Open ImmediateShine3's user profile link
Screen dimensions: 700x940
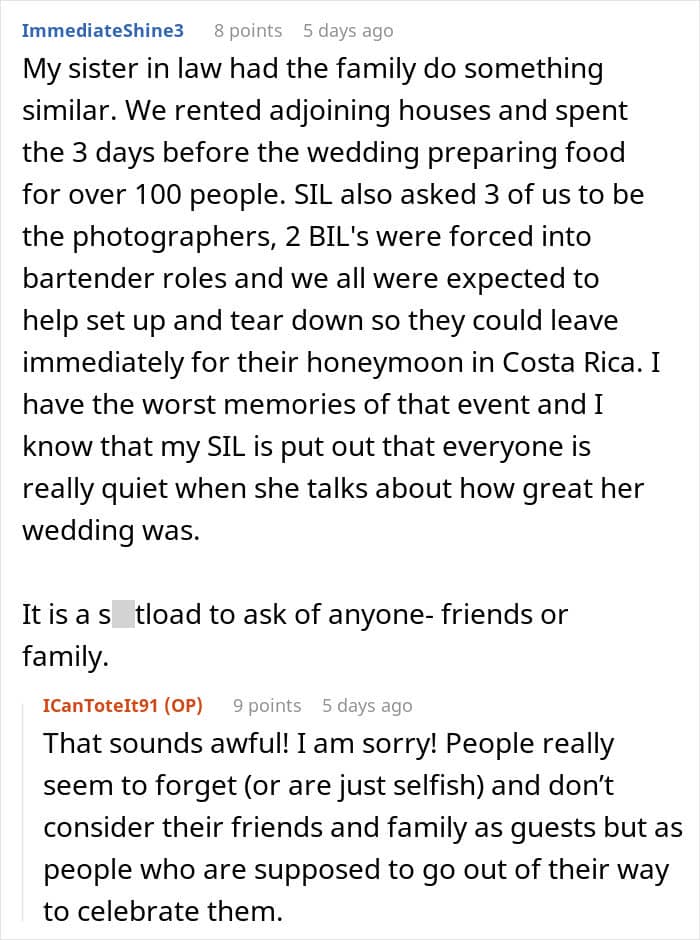point(102,30)
